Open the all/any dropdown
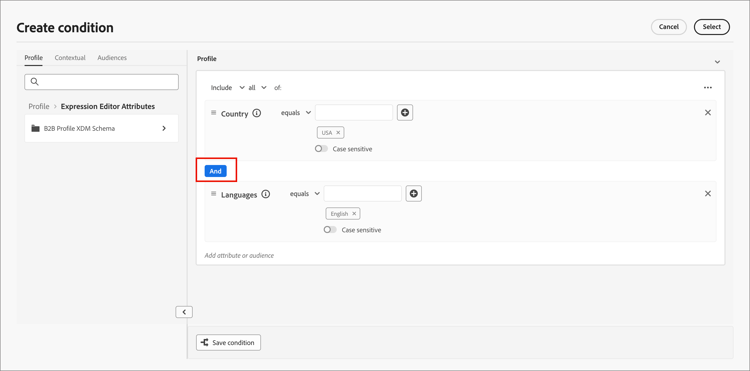The width and height of the screenshot is (750, 371). 258,87
